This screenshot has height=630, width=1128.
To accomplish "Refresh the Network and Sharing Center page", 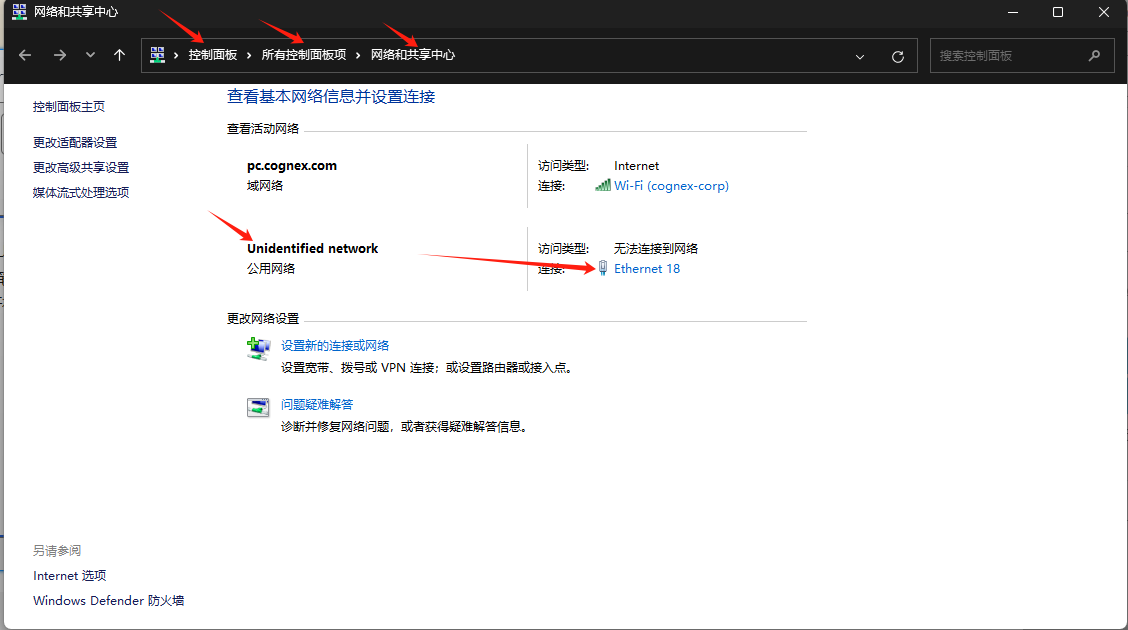I will (x=898, y=57).
